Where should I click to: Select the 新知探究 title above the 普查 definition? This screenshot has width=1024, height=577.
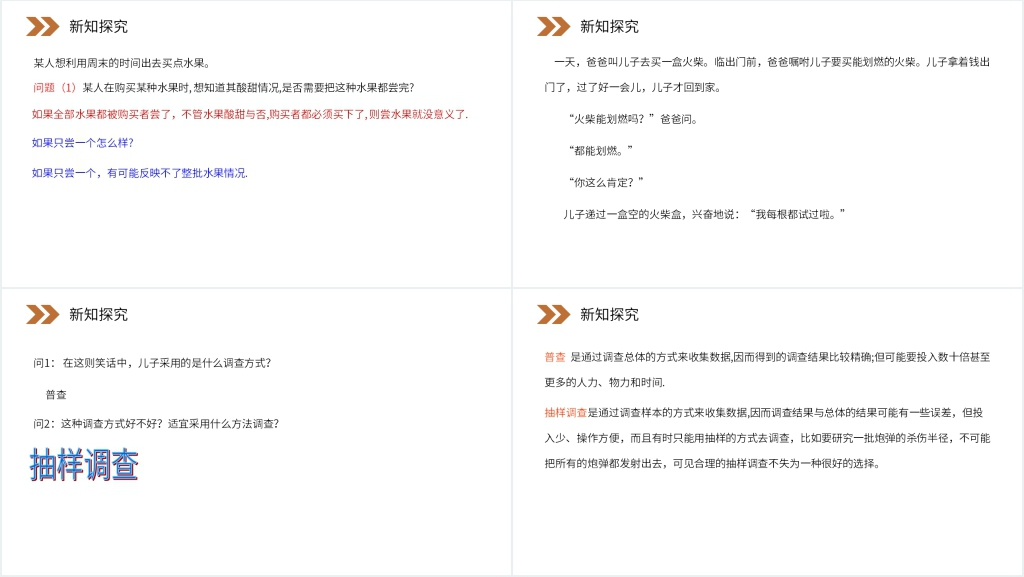tap(609, 315)
